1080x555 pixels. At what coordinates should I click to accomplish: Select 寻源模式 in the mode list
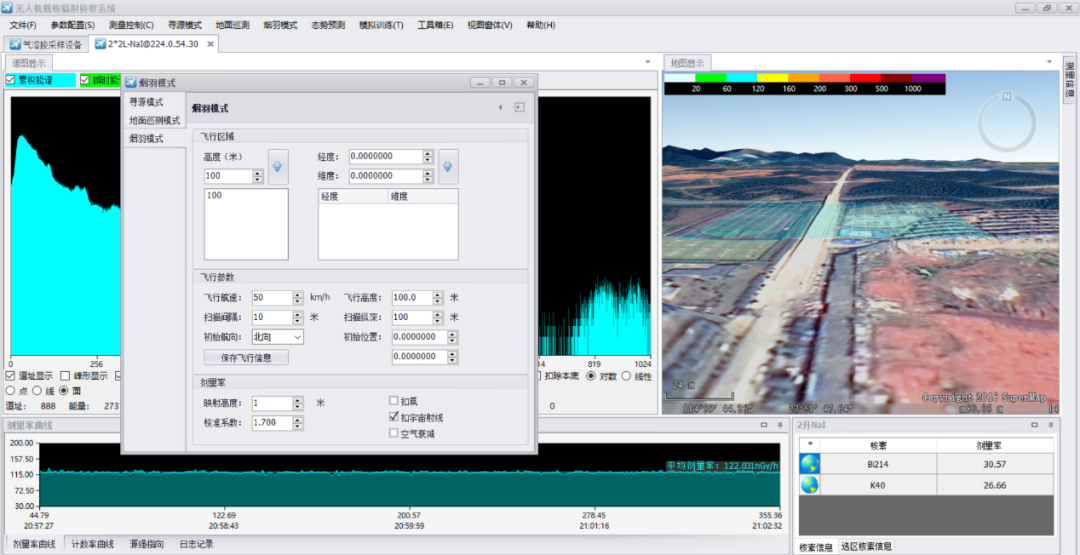[146, 103]
